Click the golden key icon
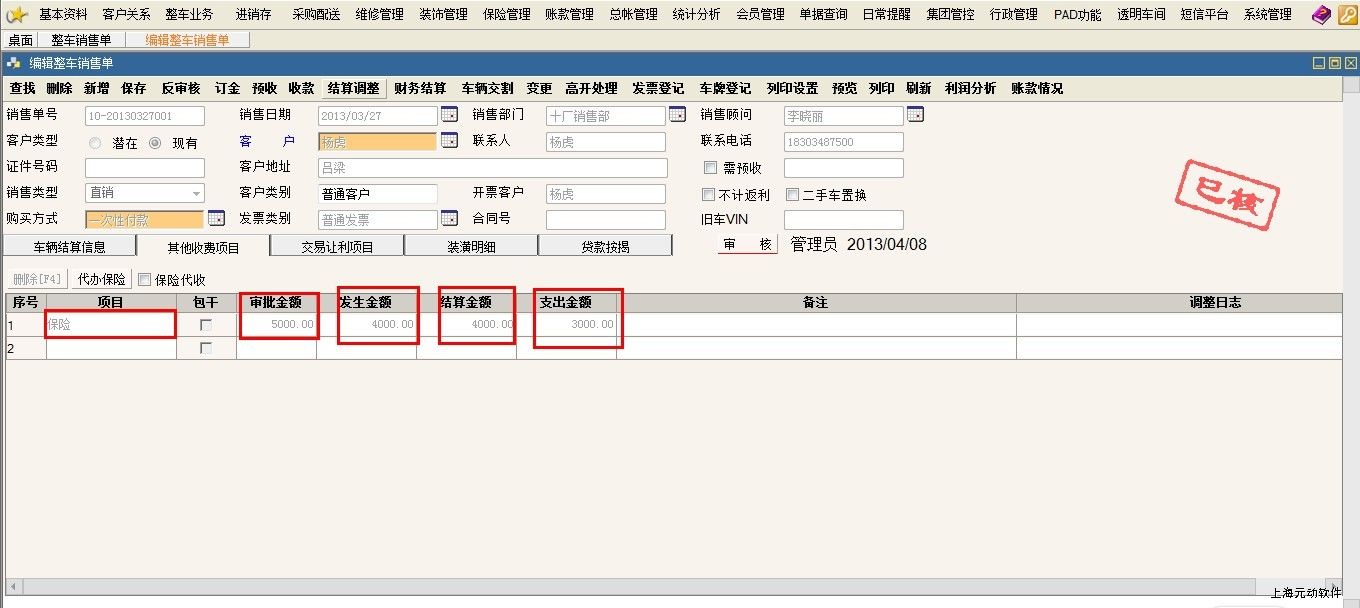 tap(1346, 15)
